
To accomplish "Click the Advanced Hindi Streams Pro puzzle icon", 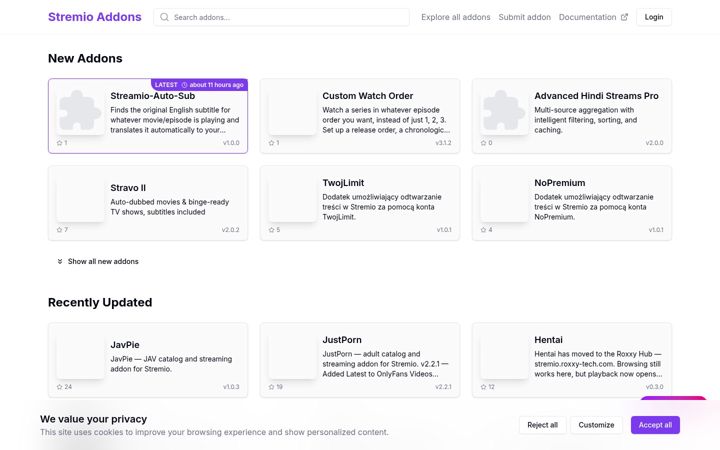I will (x=504, y=111).
